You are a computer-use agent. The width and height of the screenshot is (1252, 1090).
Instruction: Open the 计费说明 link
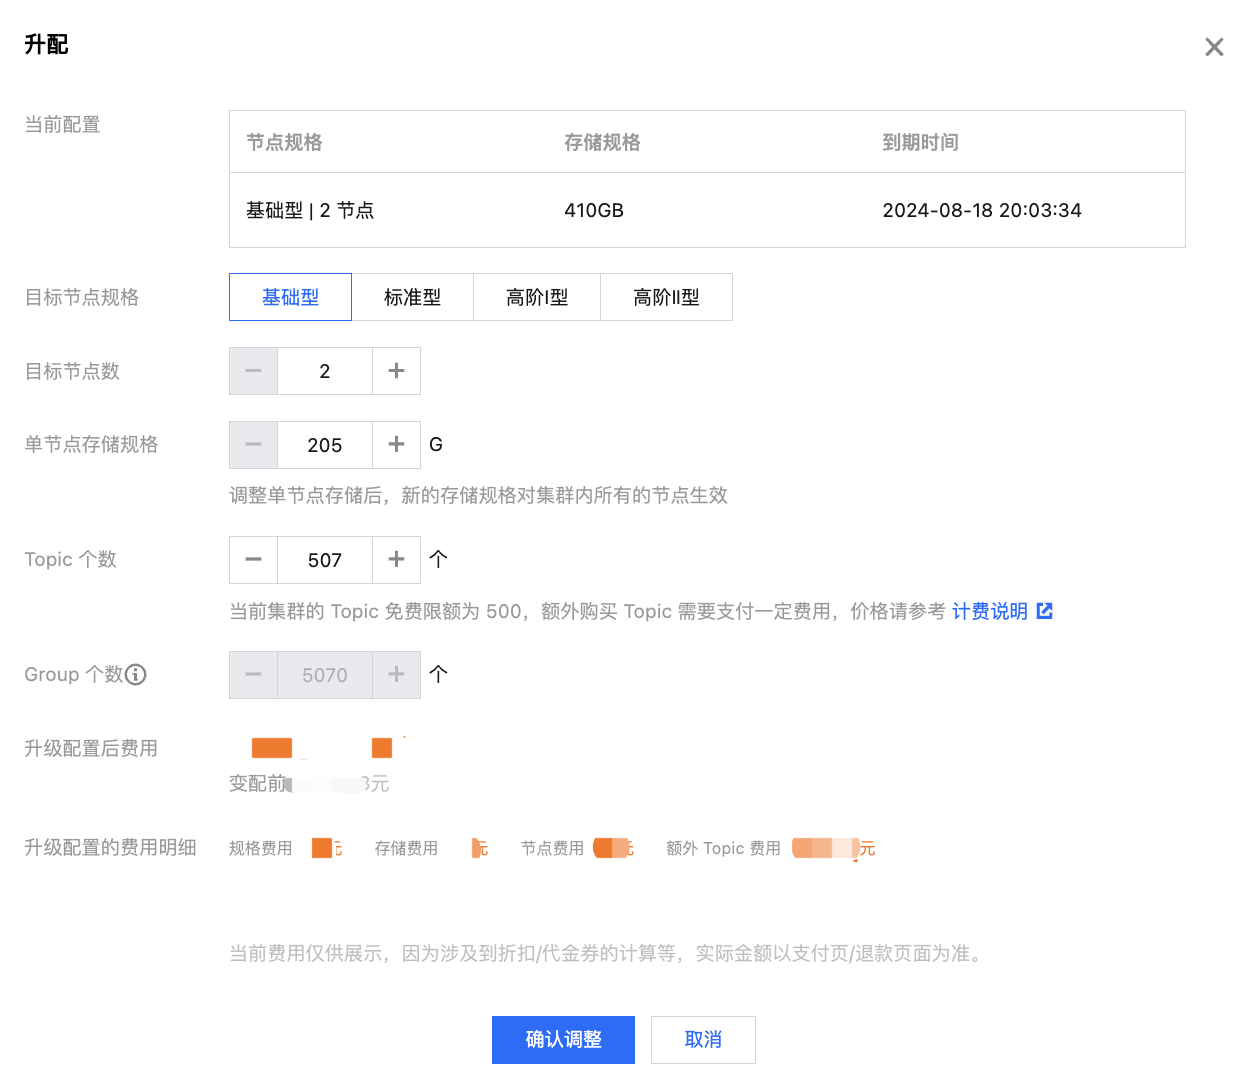click(x=990, y=611)
